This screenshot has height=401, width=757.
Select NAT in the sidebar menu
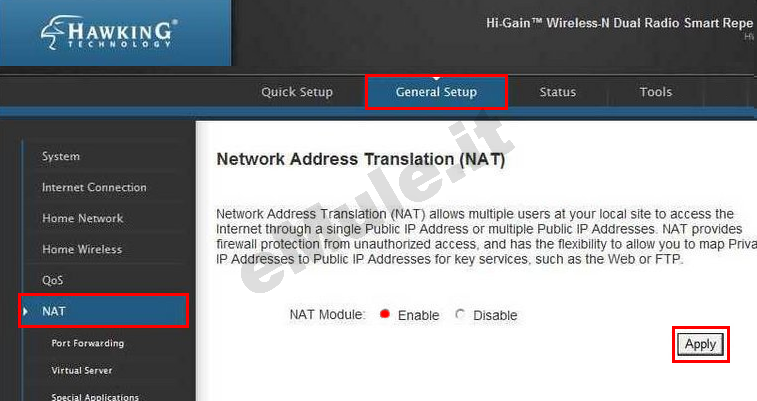[x=103, y=311]
